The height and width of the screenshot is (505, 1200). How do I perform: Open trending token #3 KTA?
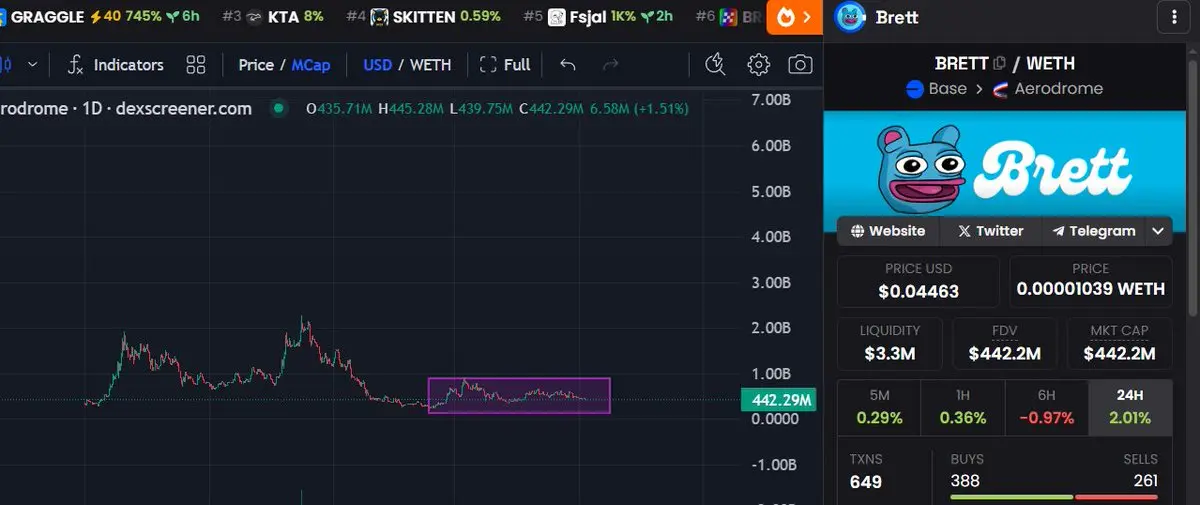tap(272, 17)
